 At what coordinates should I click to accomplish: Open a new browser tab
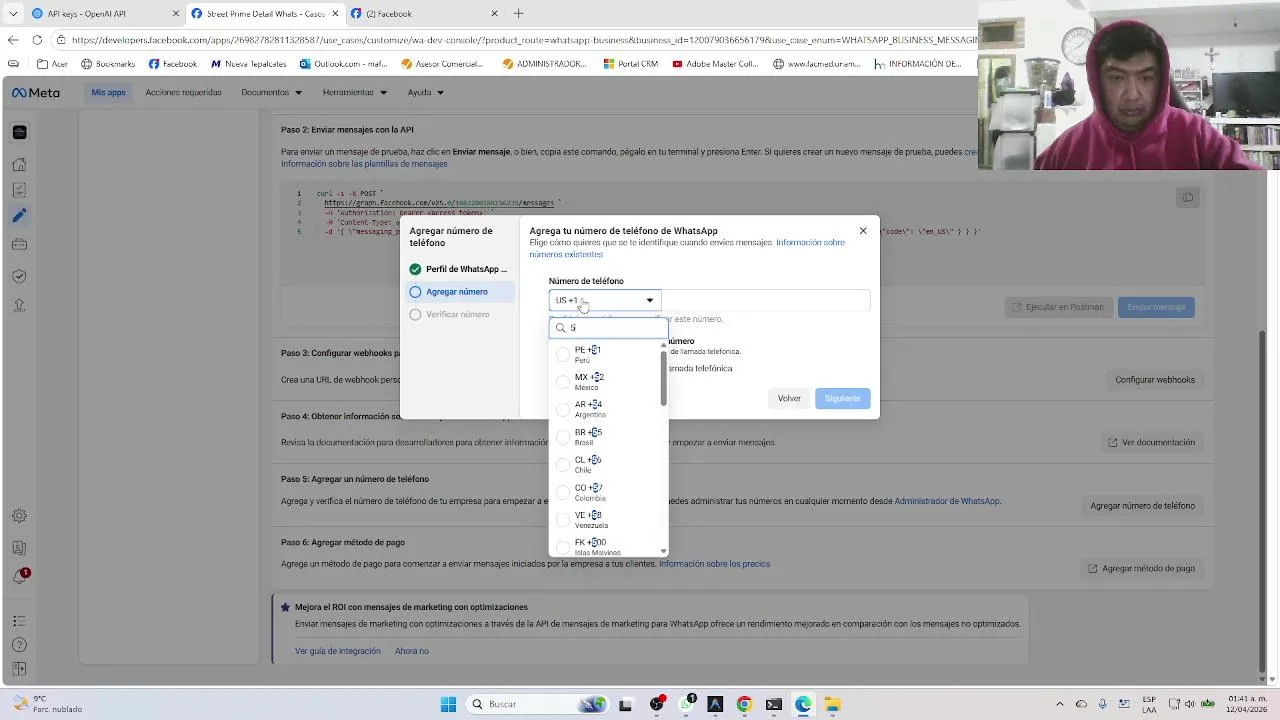518,14
